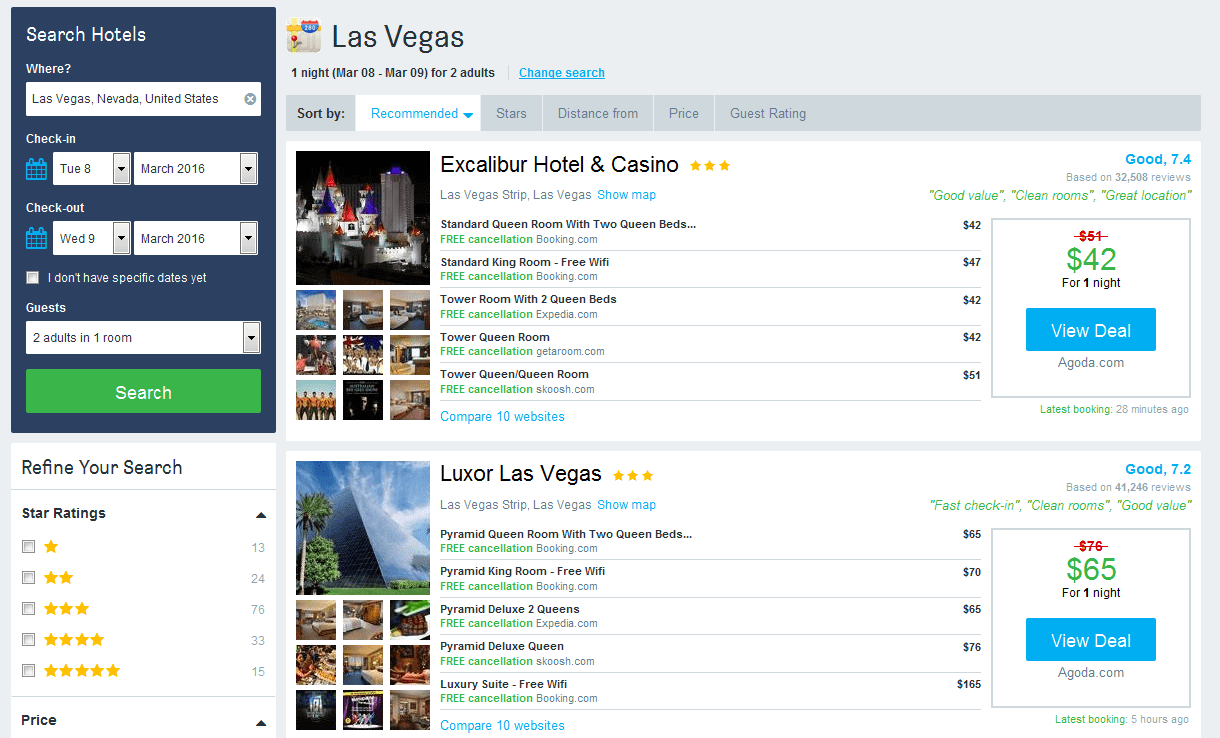Open the Luxor pyramid main photo
This screenshot has height=738, width=1220.
(x=363, y=528)
